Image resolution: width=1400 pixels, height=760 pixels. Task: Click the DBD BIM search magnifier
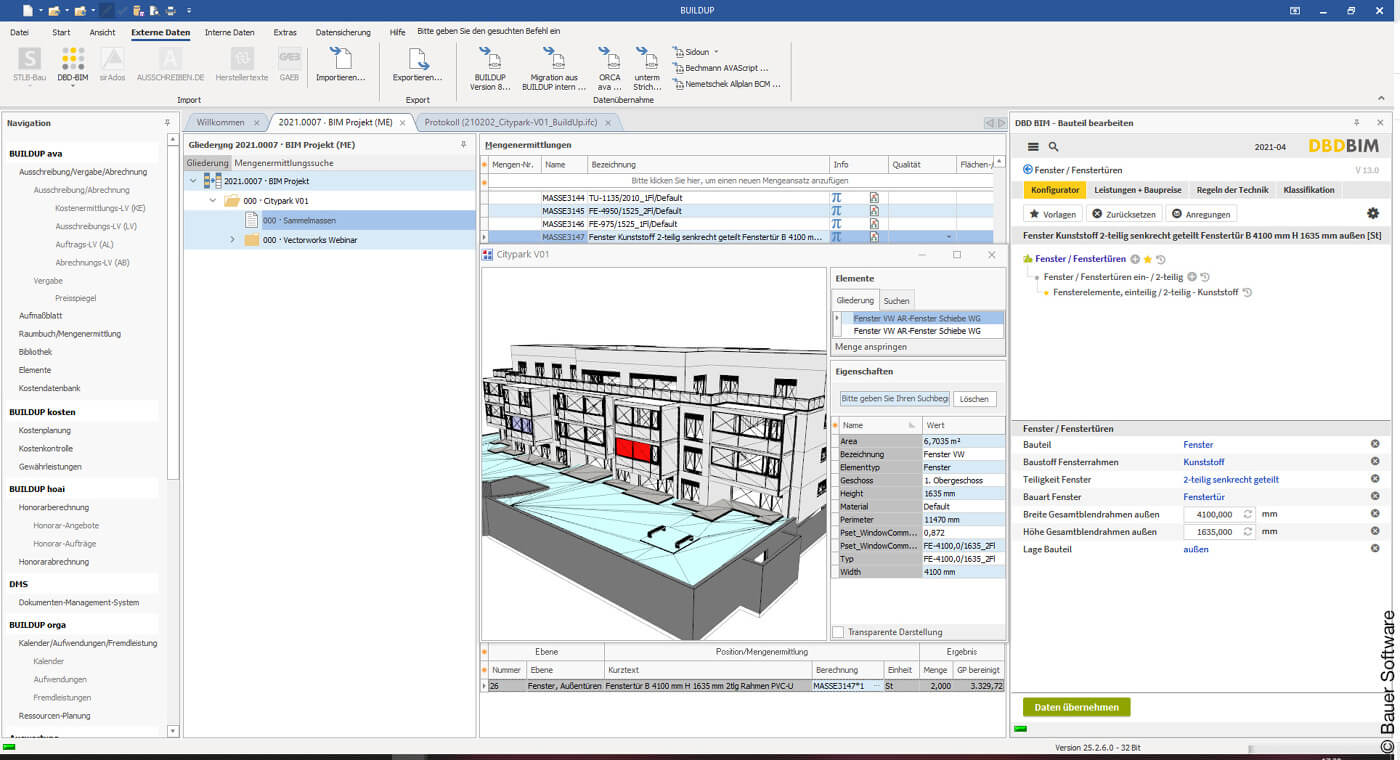pos(1053,147)
